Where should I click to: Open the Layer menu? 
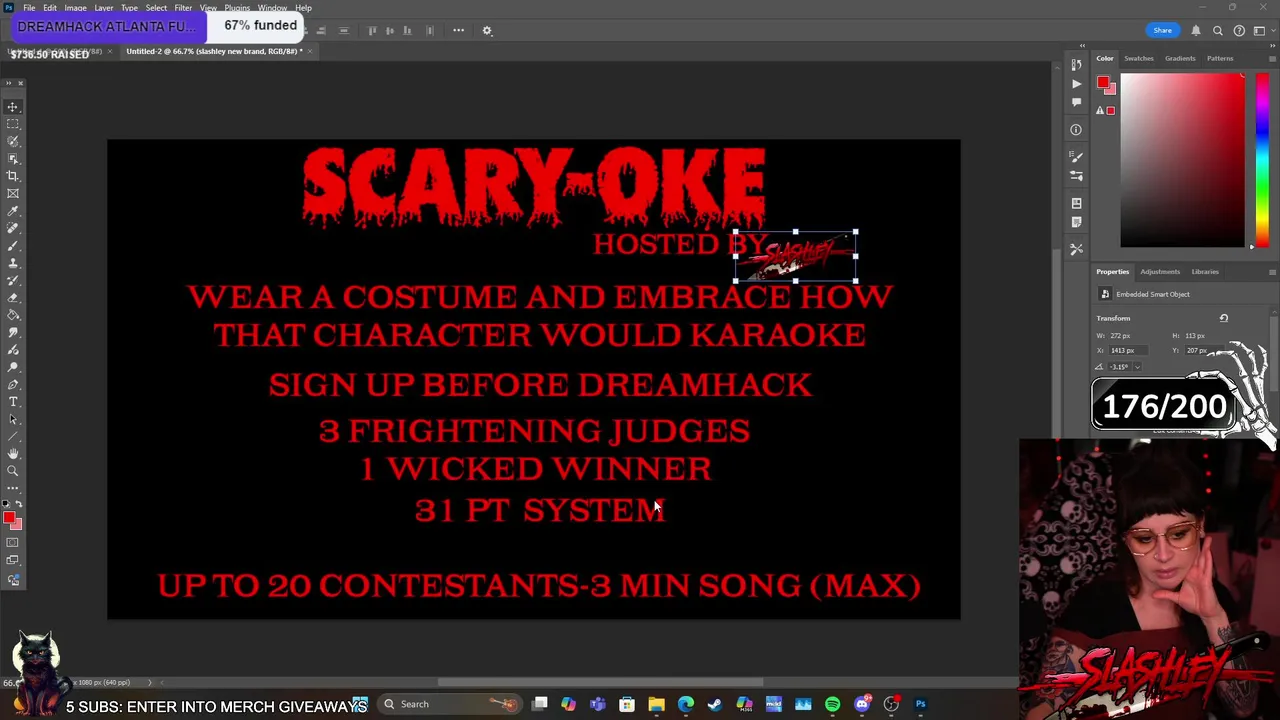coord(103,8)
